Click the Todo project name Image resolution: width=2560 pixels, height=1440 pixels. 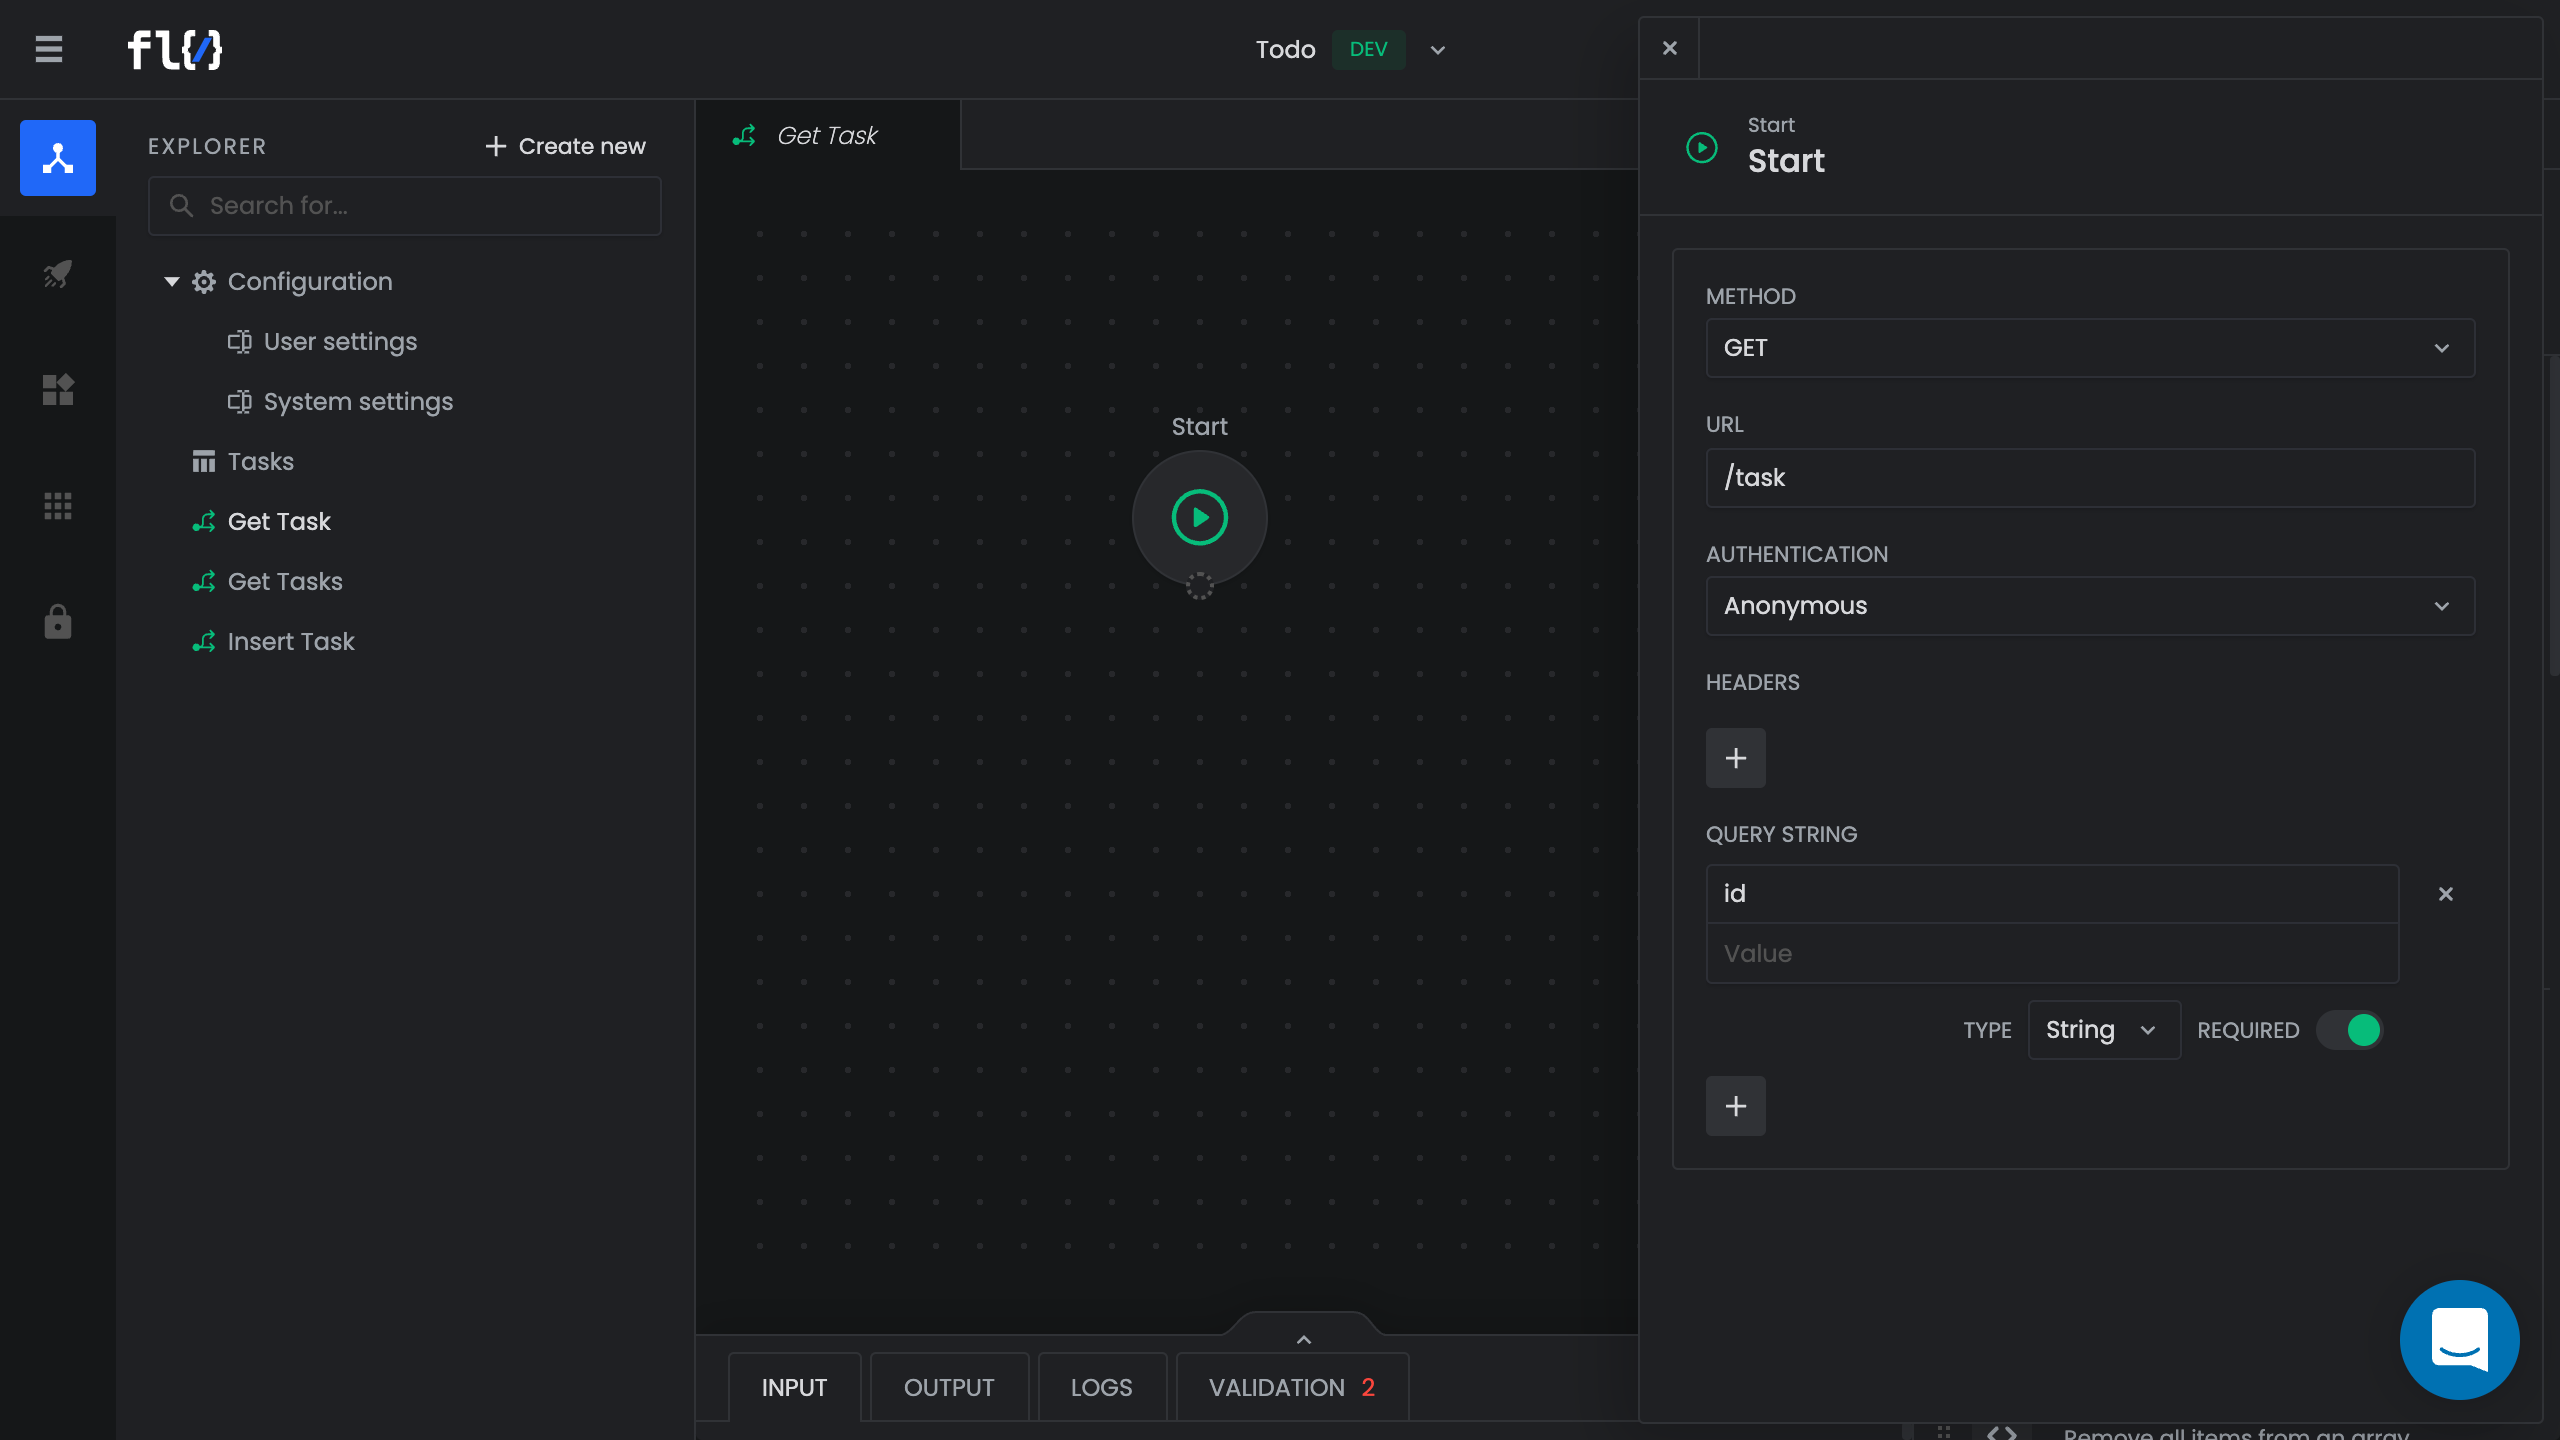1285,50
